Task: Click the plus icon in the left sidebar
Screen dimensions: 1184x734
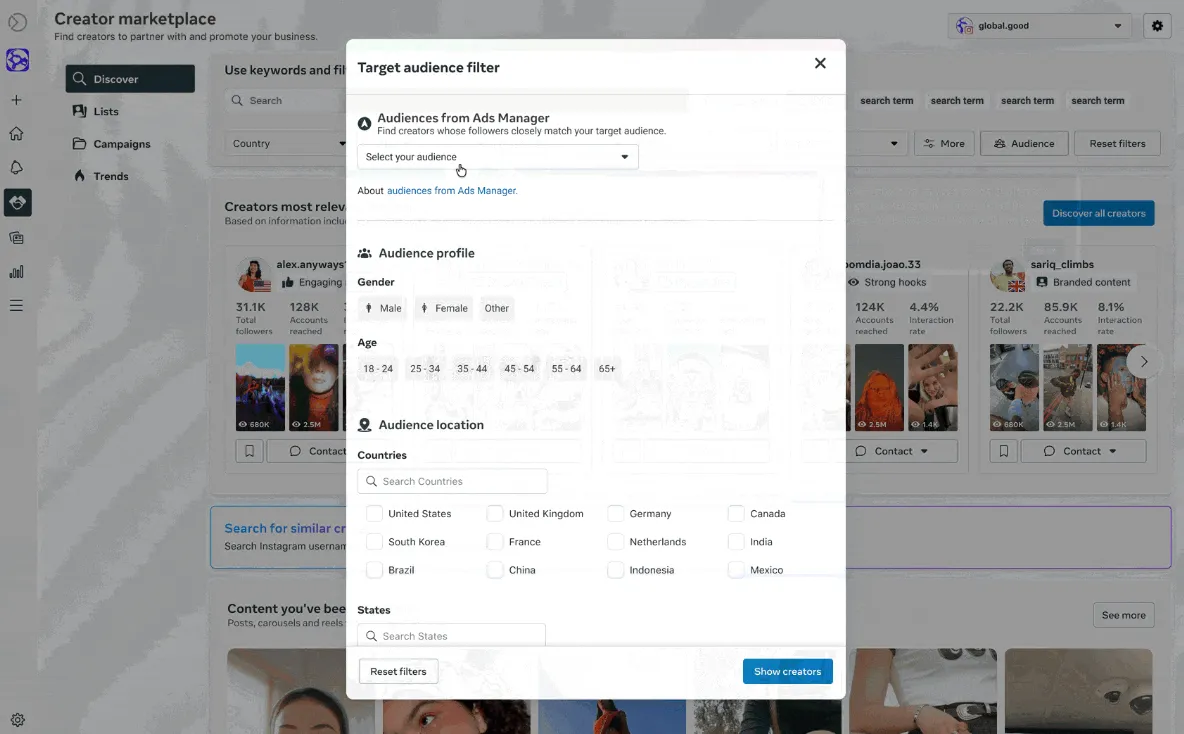Action: [x=17, y=100]
